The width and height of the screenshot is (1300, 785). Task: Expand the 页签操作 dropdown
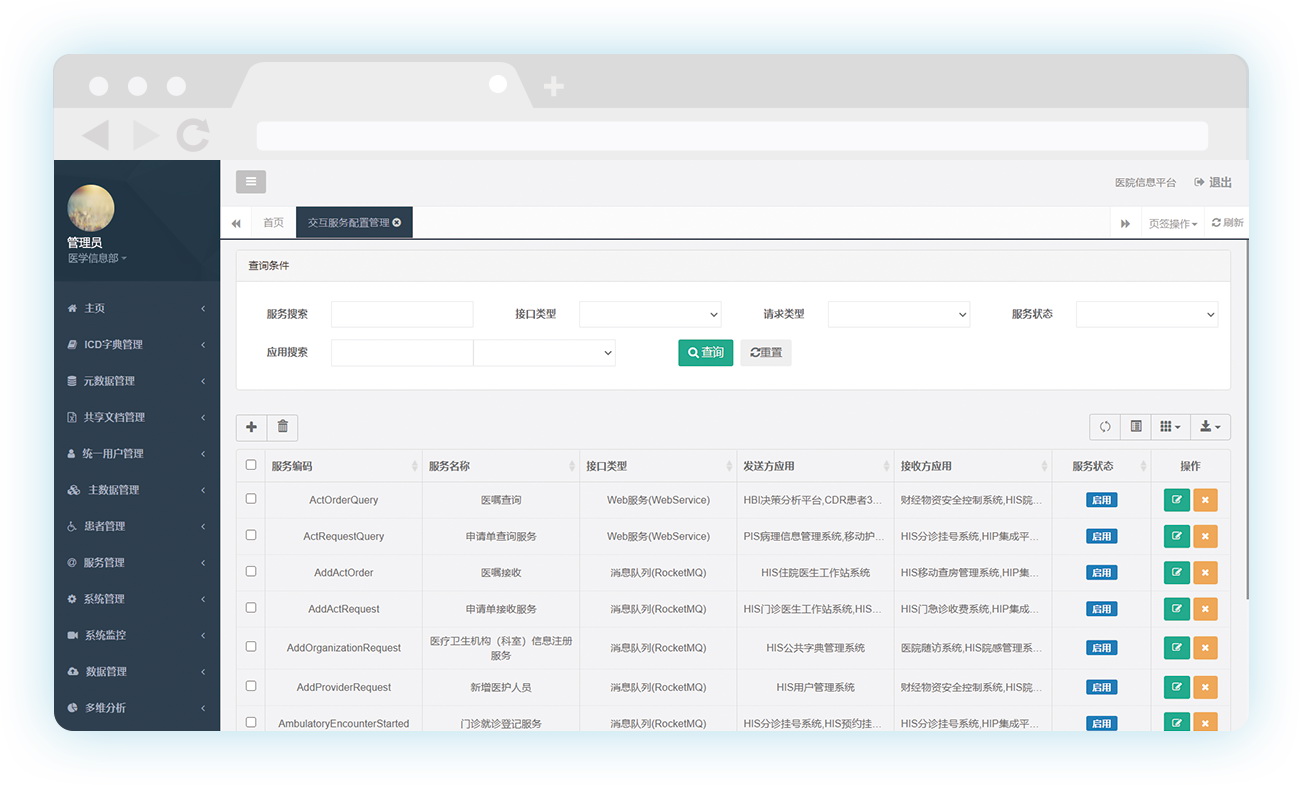(x=1172, y=224)
